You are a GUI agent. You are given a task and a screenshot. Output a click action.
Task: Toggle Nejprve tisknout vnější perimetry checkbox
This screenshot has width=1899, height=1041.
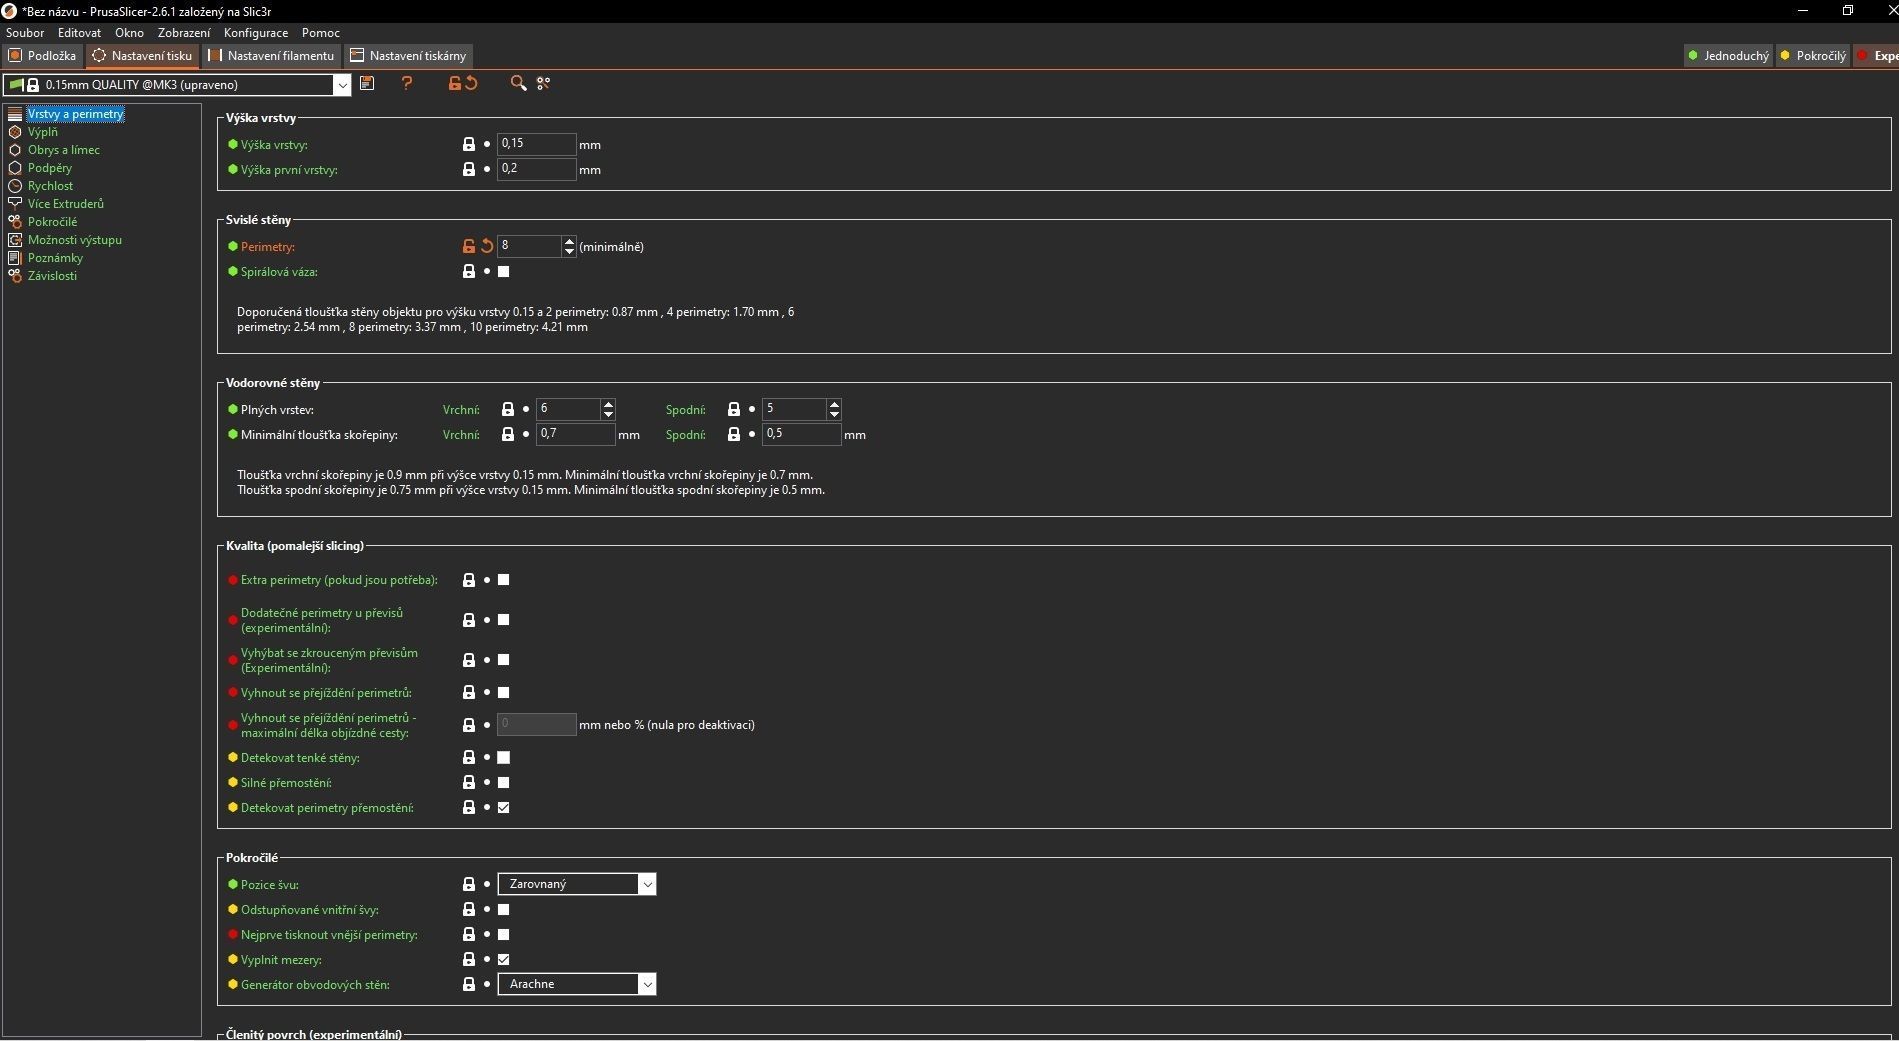click(x=504, y=934)
